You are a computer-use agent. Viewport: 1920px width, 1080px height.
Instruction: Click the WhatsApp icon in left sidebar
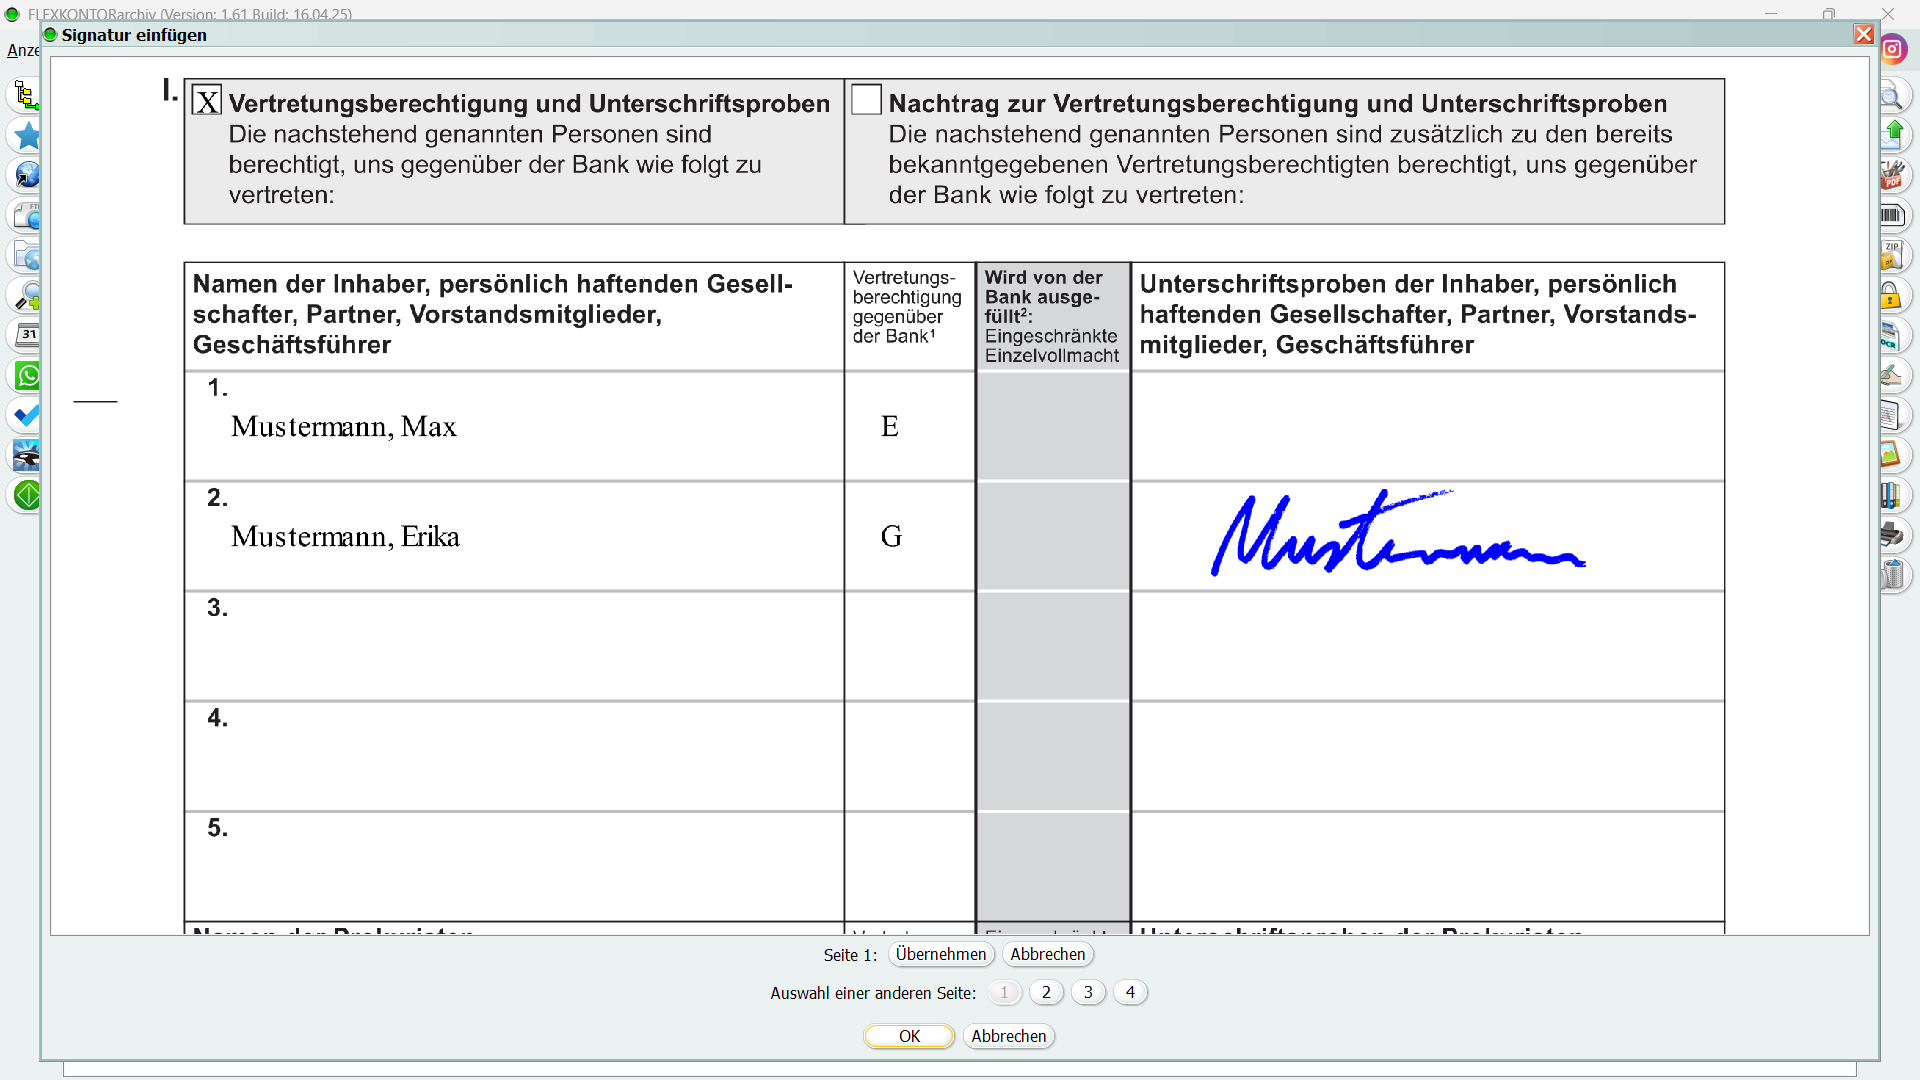(28, 376)
